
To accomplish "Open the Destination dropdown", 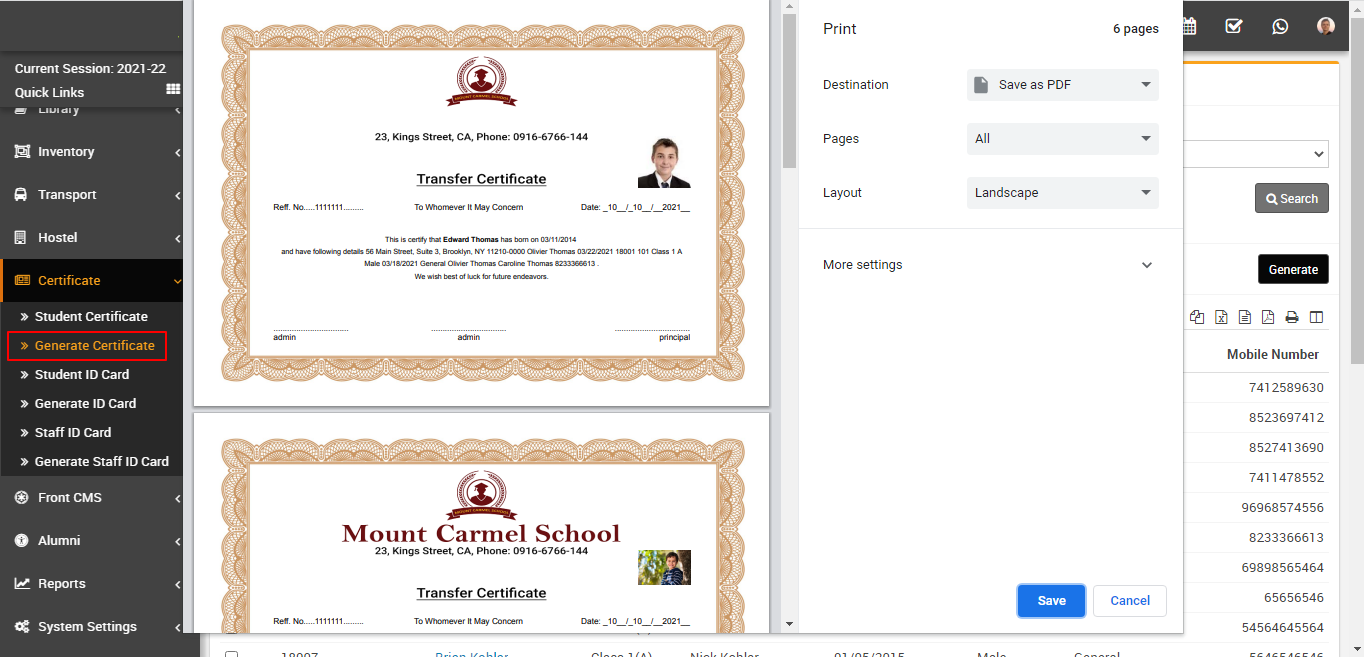I will point(1062,85).
